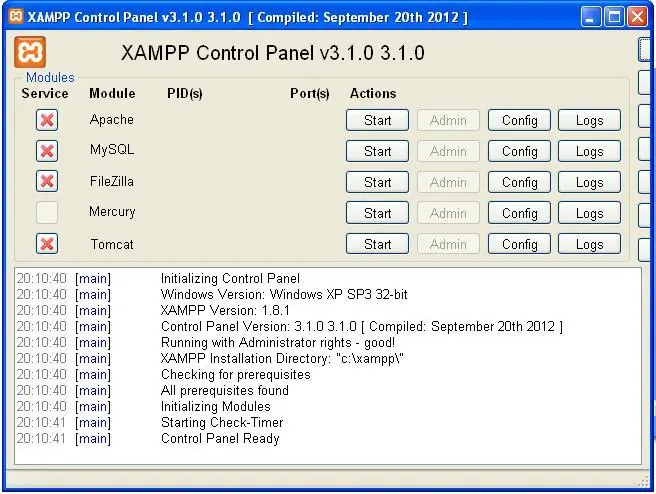Click the 'Windows Version: Windows XP SP3 32-bit' line

point(284,294)
